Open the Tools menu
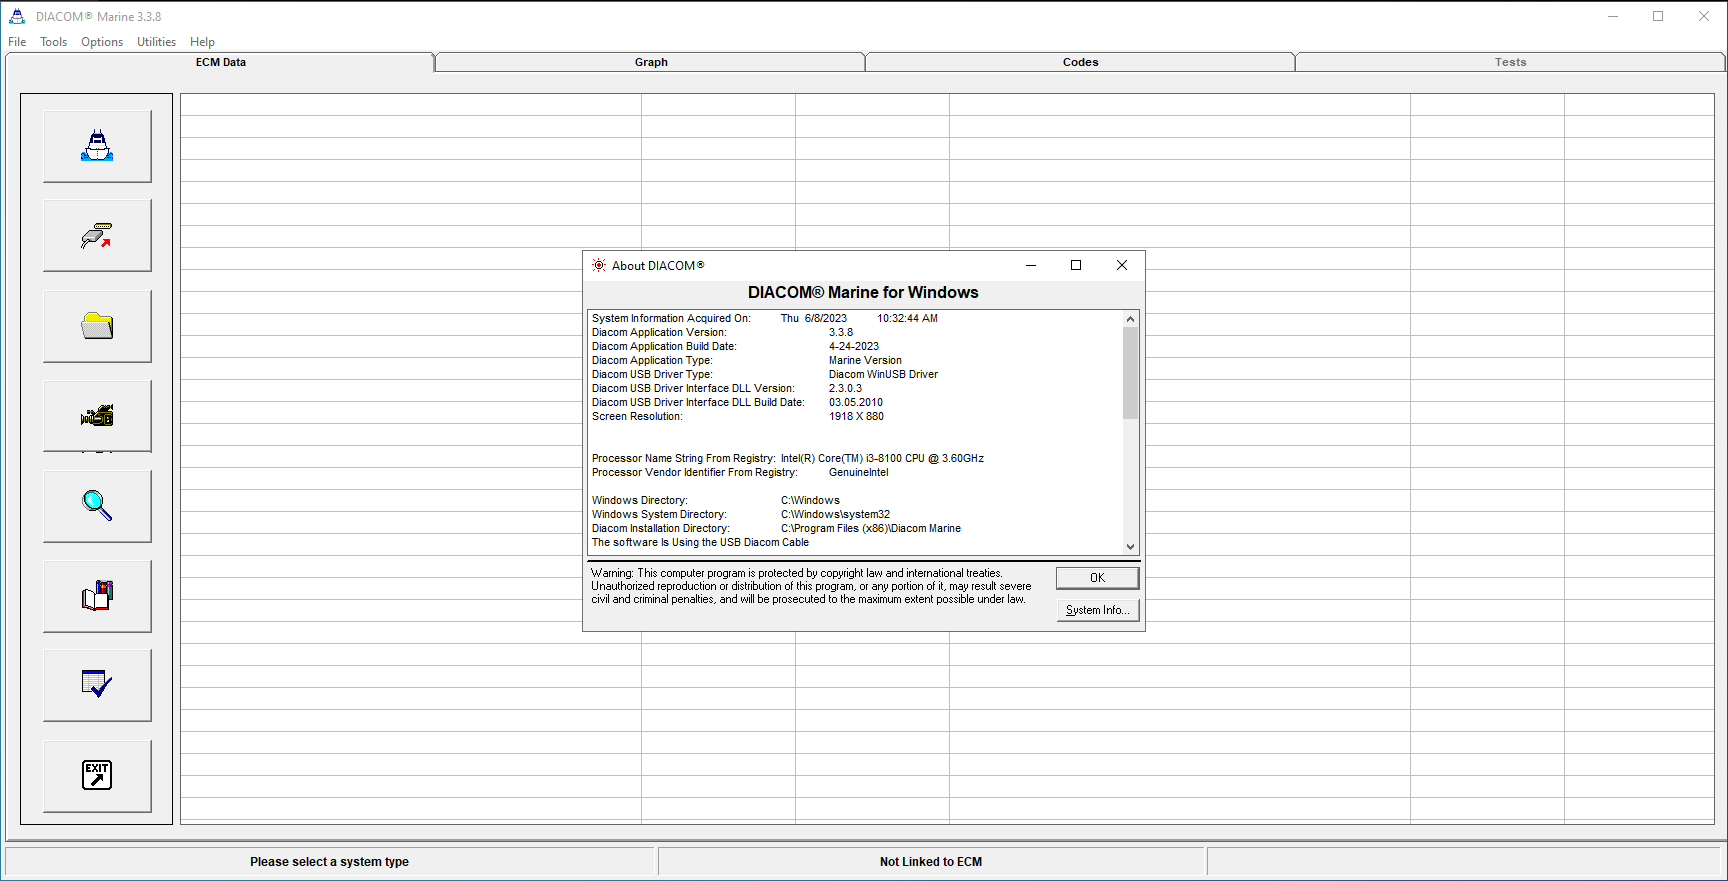This screenshot has height=881, width=1728. tap(53, 42)
